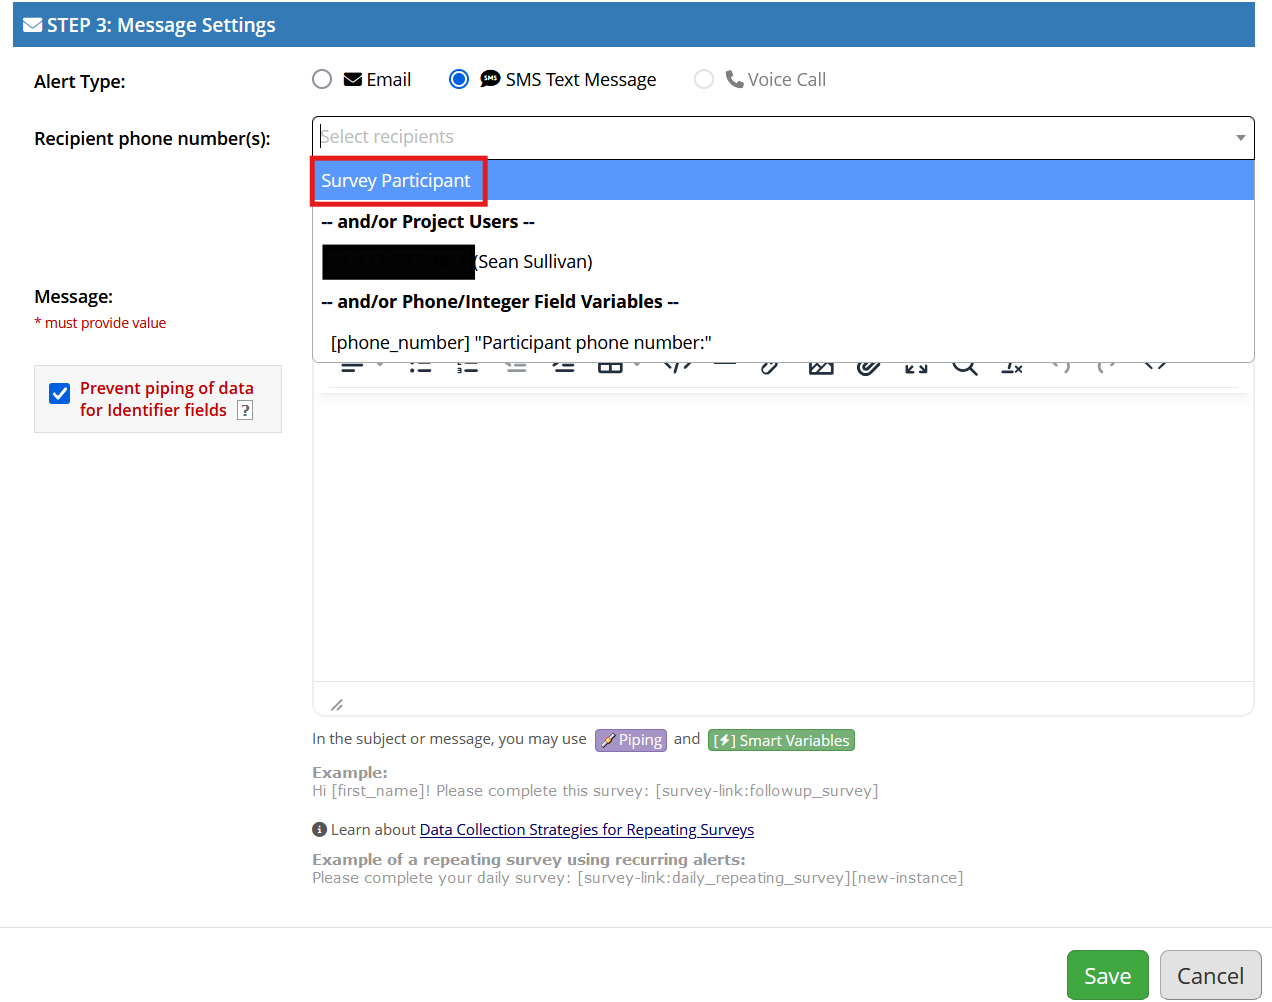The height and width of the screenshot is (1002, 1272).
Task: Click the editor resize handle
Action: click(x=337, y=705)
